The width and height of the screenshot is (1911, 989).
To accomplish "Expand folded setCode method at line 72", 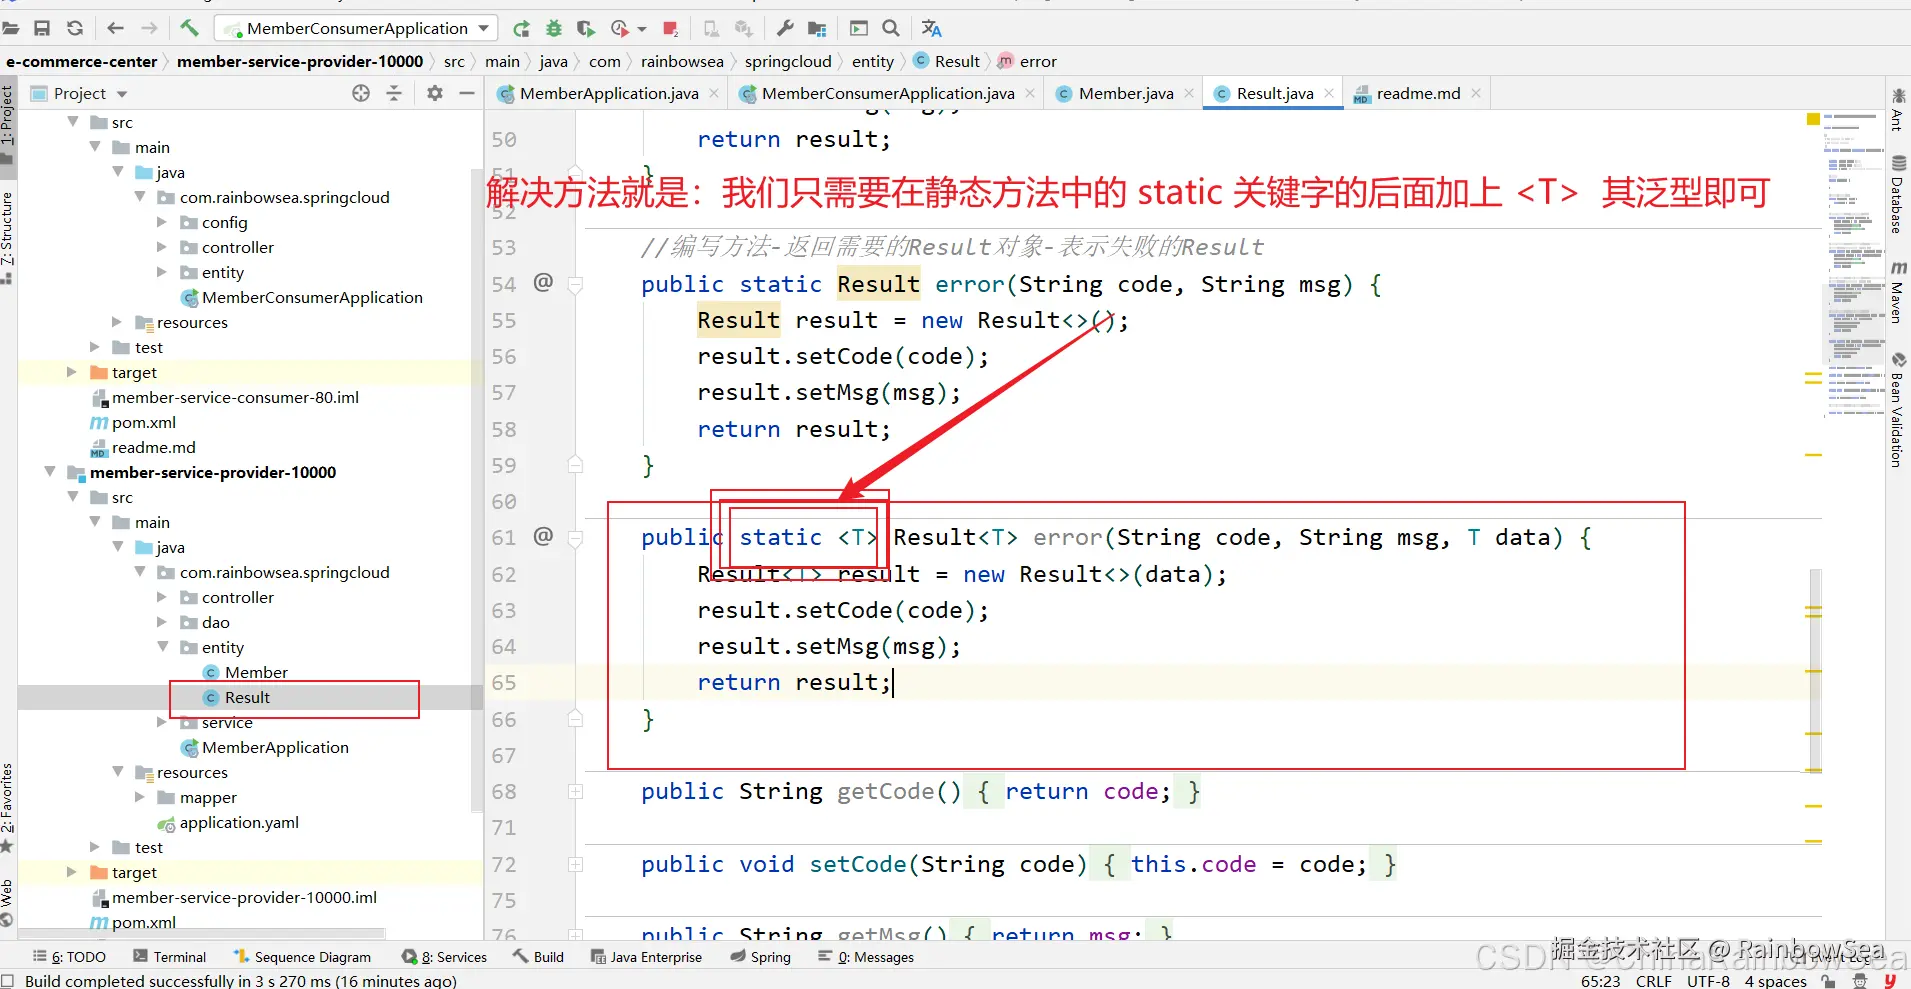I will click(576, 865).
